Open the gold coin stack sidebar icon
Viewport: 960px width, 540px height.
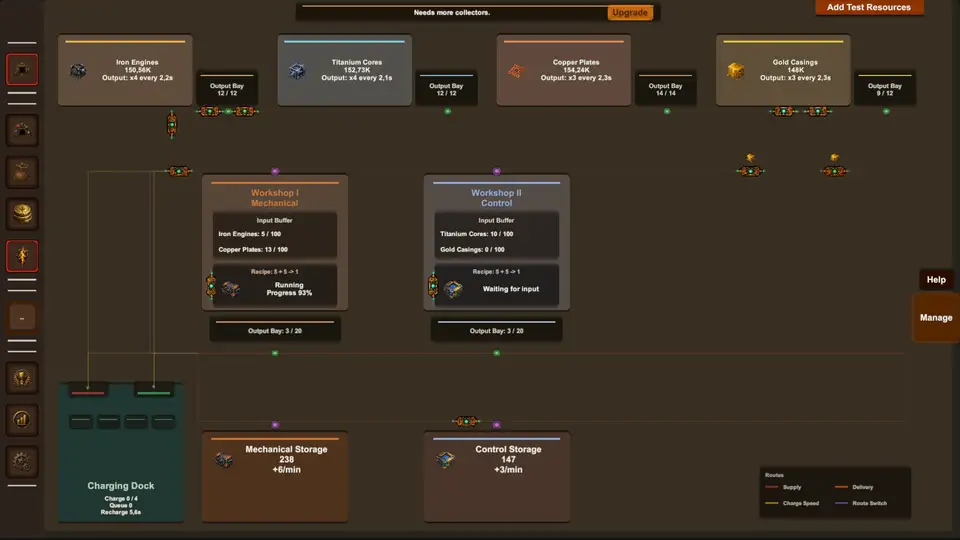coord(22,214)
